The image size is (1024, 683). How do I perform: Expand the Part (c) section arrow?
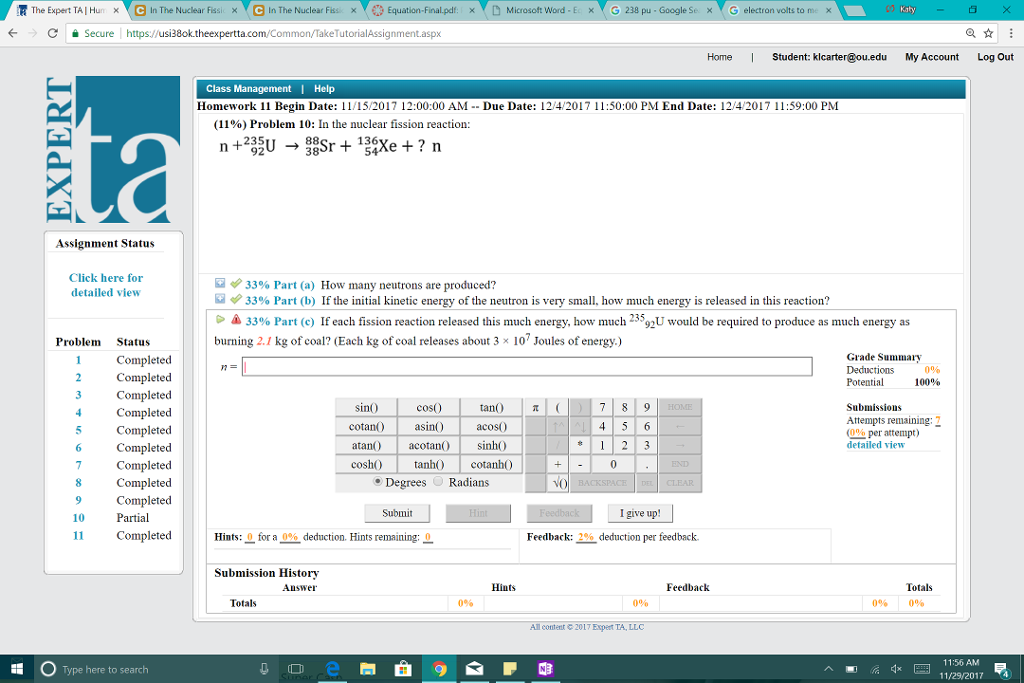click(x=222, y=318)
